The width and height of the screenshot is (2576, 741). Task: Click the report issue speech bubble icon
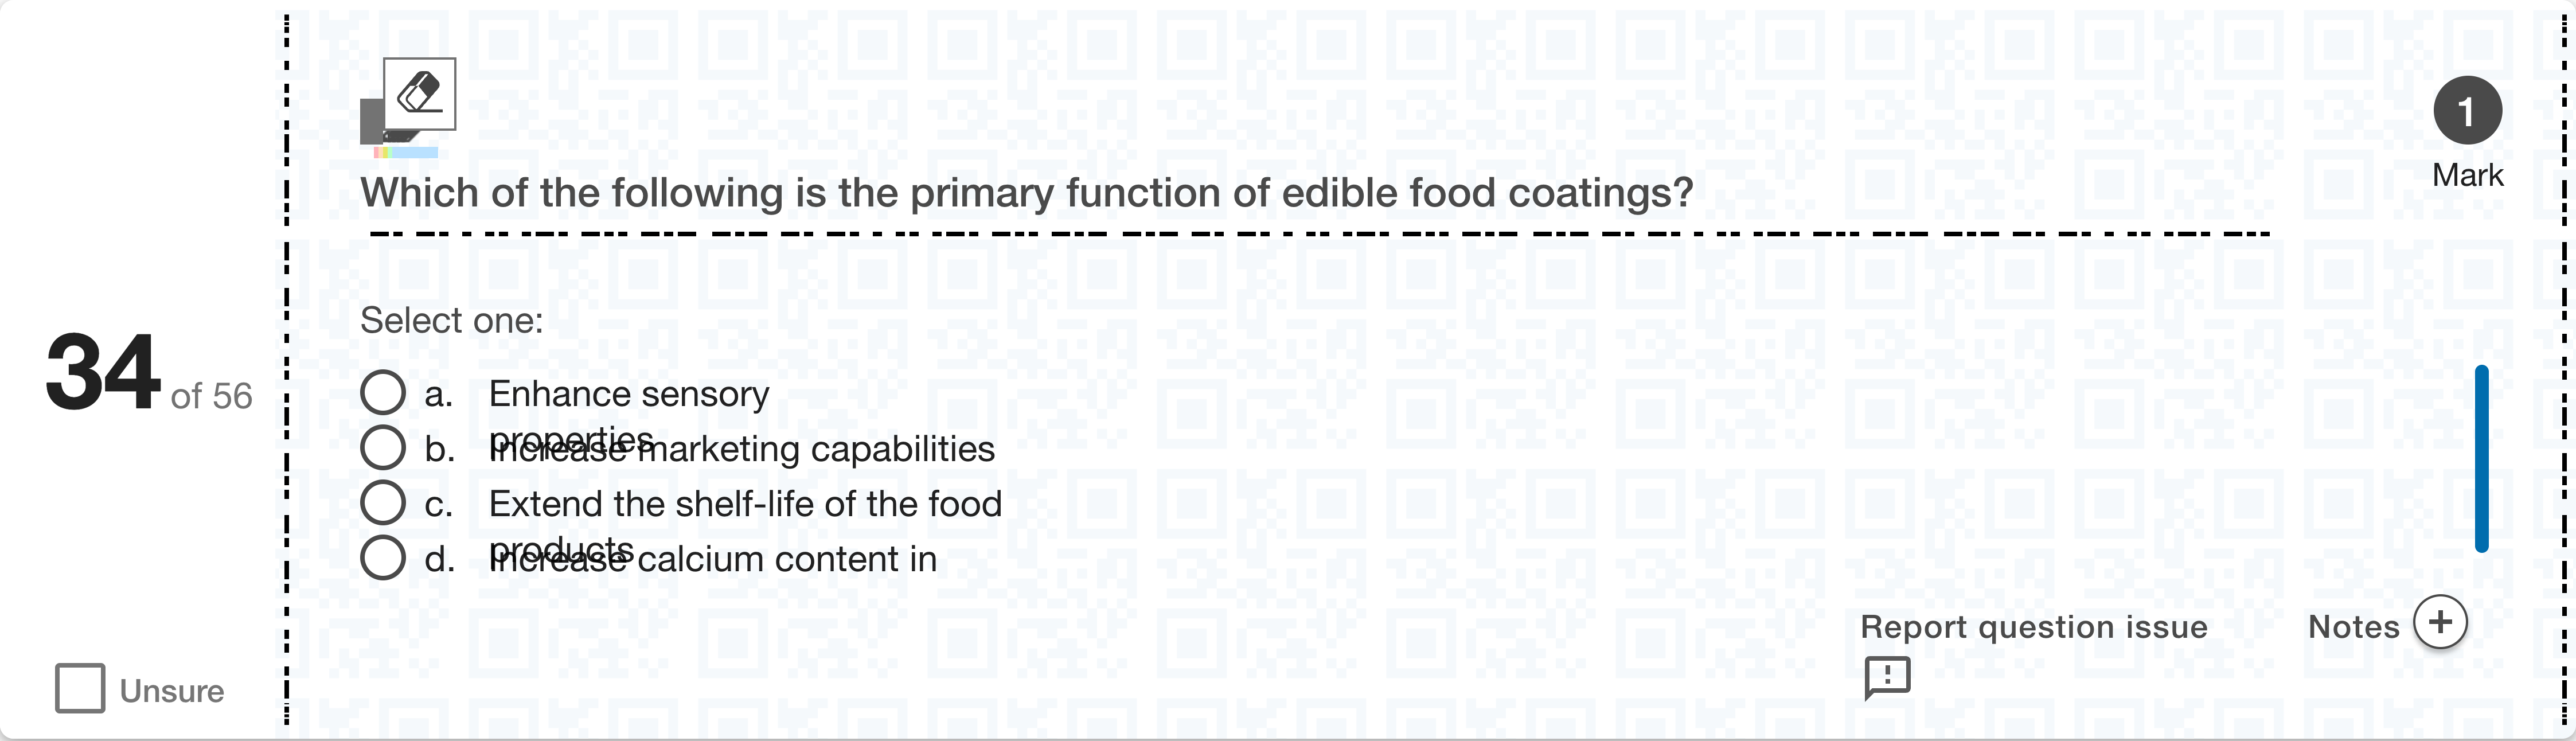click(x=1886, y=678)
